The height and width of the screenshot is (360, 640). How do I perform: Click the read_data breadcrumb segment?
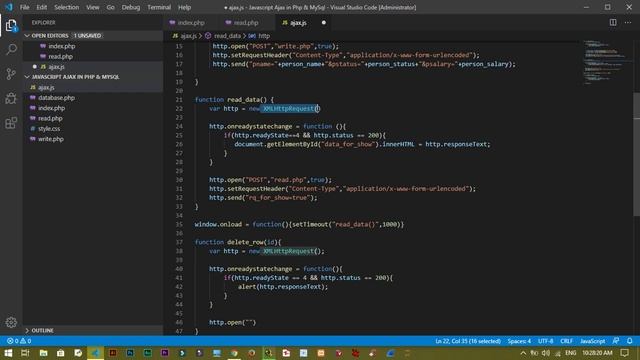(x=227, y=36)
